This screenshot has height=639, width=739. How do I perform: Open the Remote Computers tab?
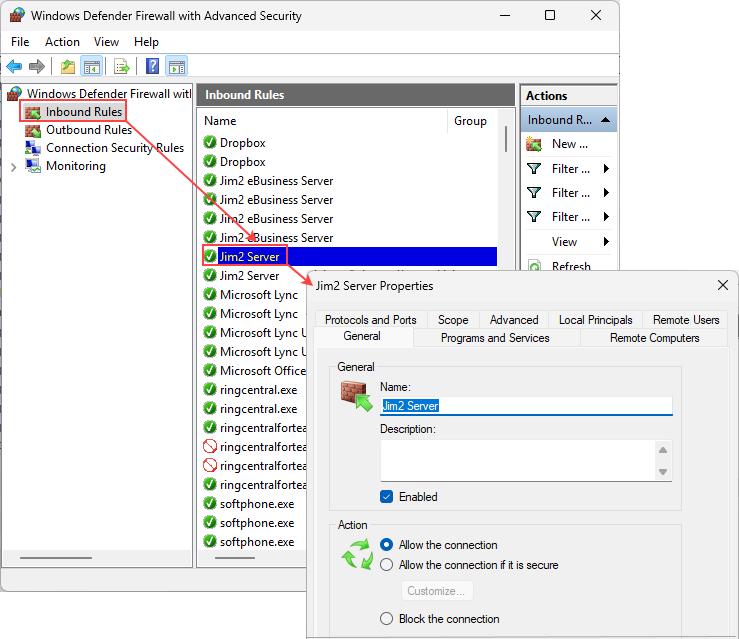click(x=654, y=338)
